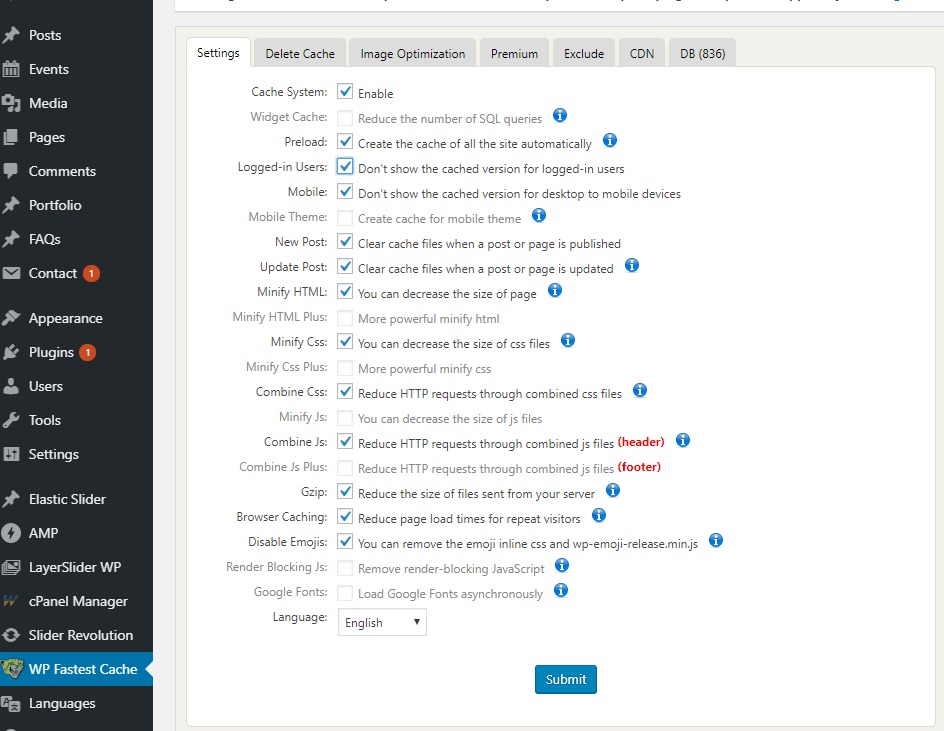The width and height of the screenshot is (944, 731).
Task: Click info icon beside Mobile Theme
Action: click(539, 216)
